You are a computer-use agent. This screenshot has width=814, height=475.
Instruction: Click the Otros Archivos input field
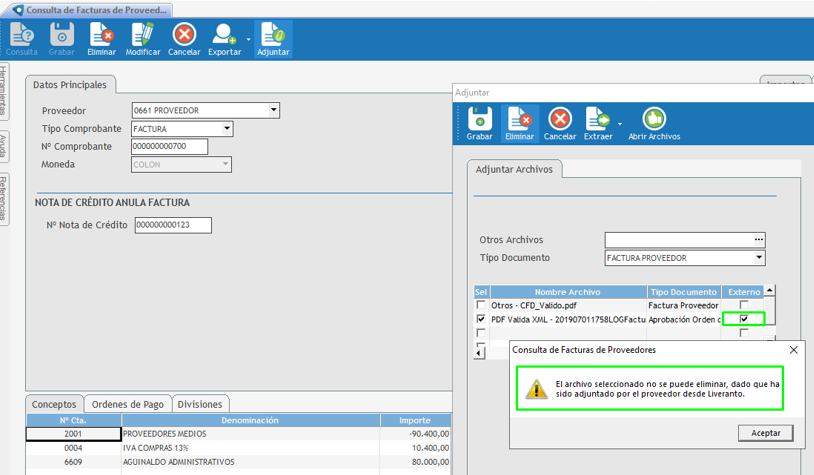coord(679,239)
